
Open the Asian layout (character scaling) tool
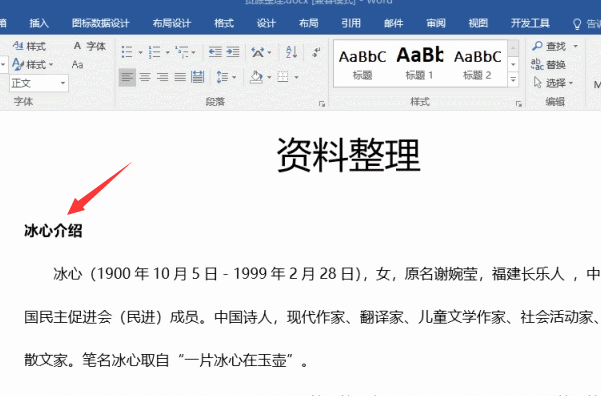(257, 52)
